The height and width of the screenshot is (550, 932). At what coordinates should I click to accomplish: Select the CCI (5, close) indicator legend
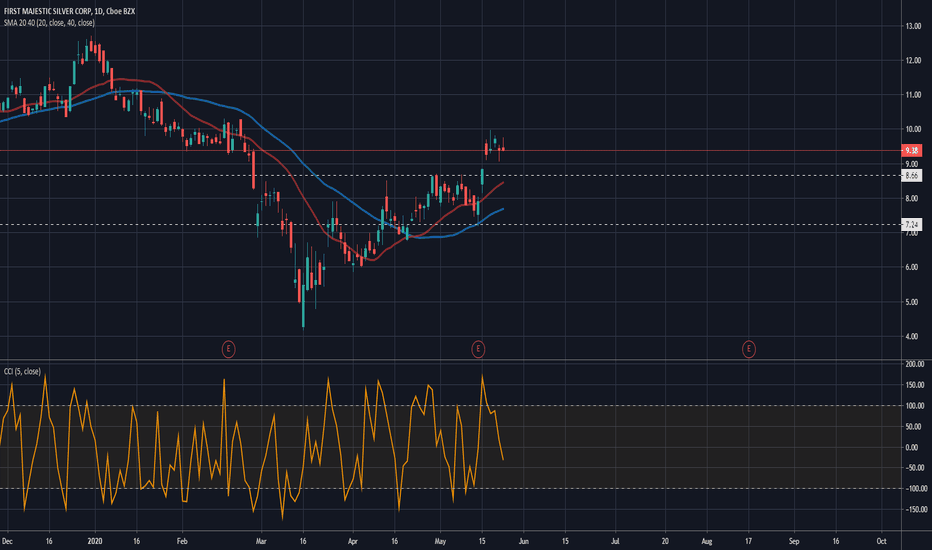click(x=22, y=372)
